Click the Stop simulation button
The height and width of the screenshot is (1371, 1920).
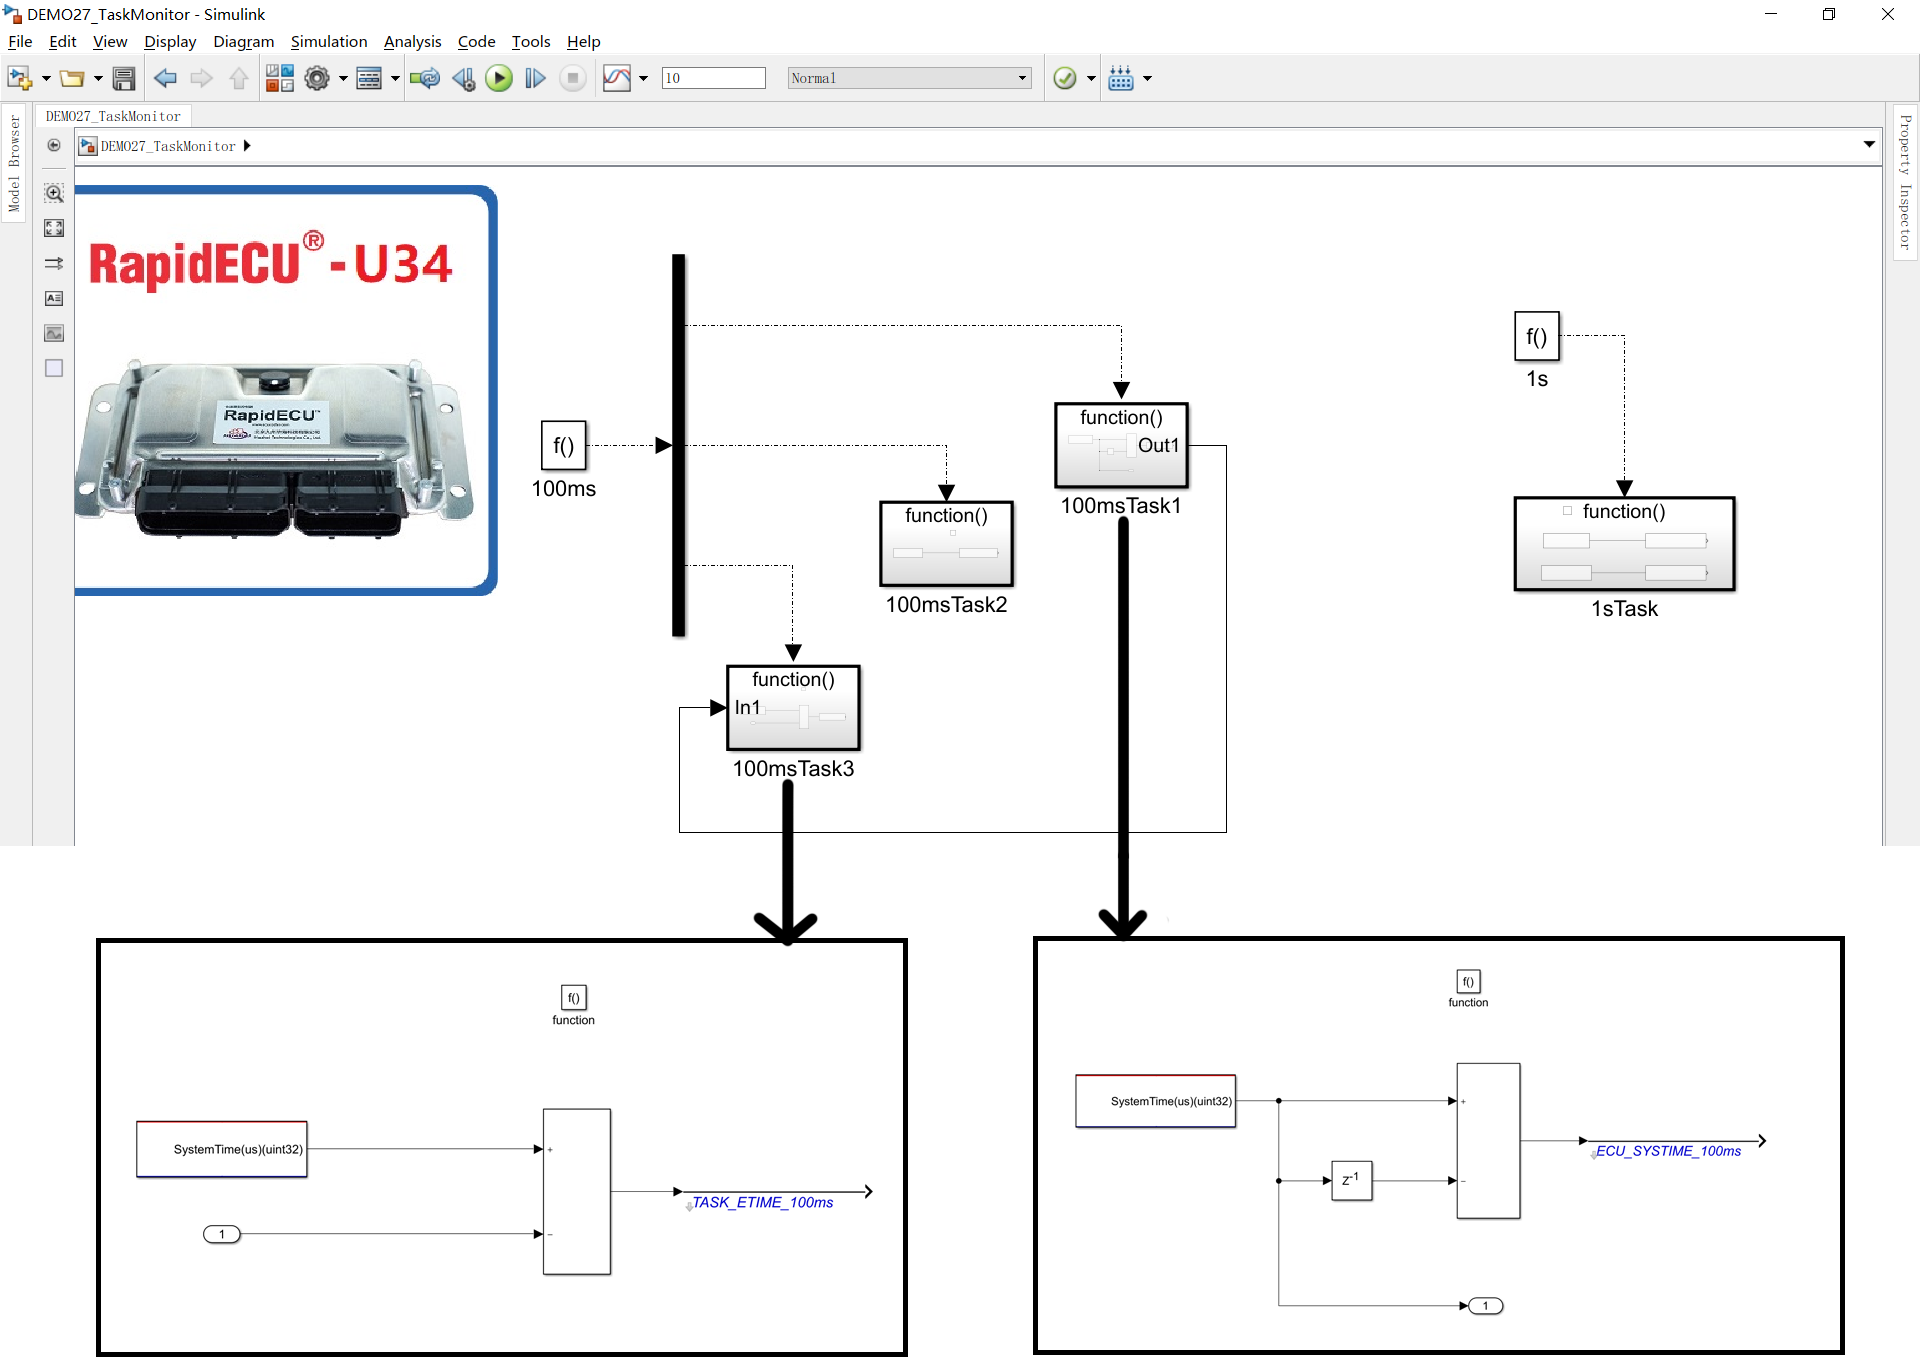[x=573, y=78]
